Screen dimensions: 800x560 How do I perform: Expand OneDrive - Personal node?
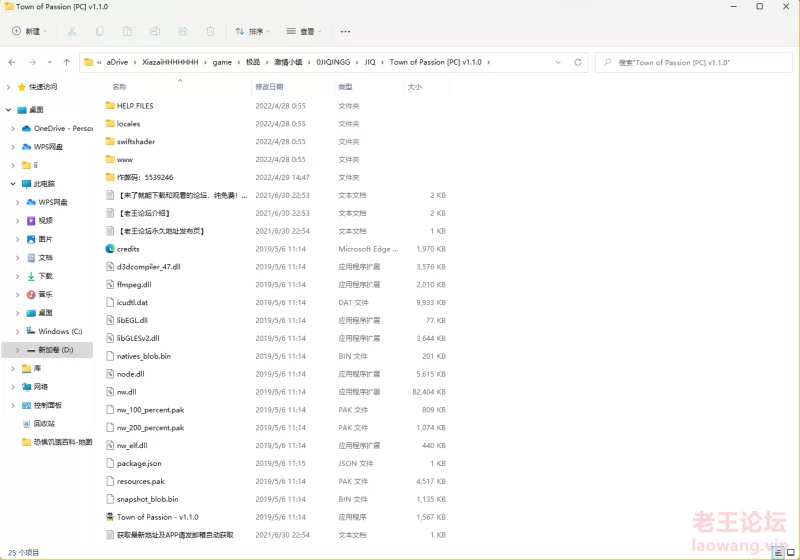pos(13,129)
